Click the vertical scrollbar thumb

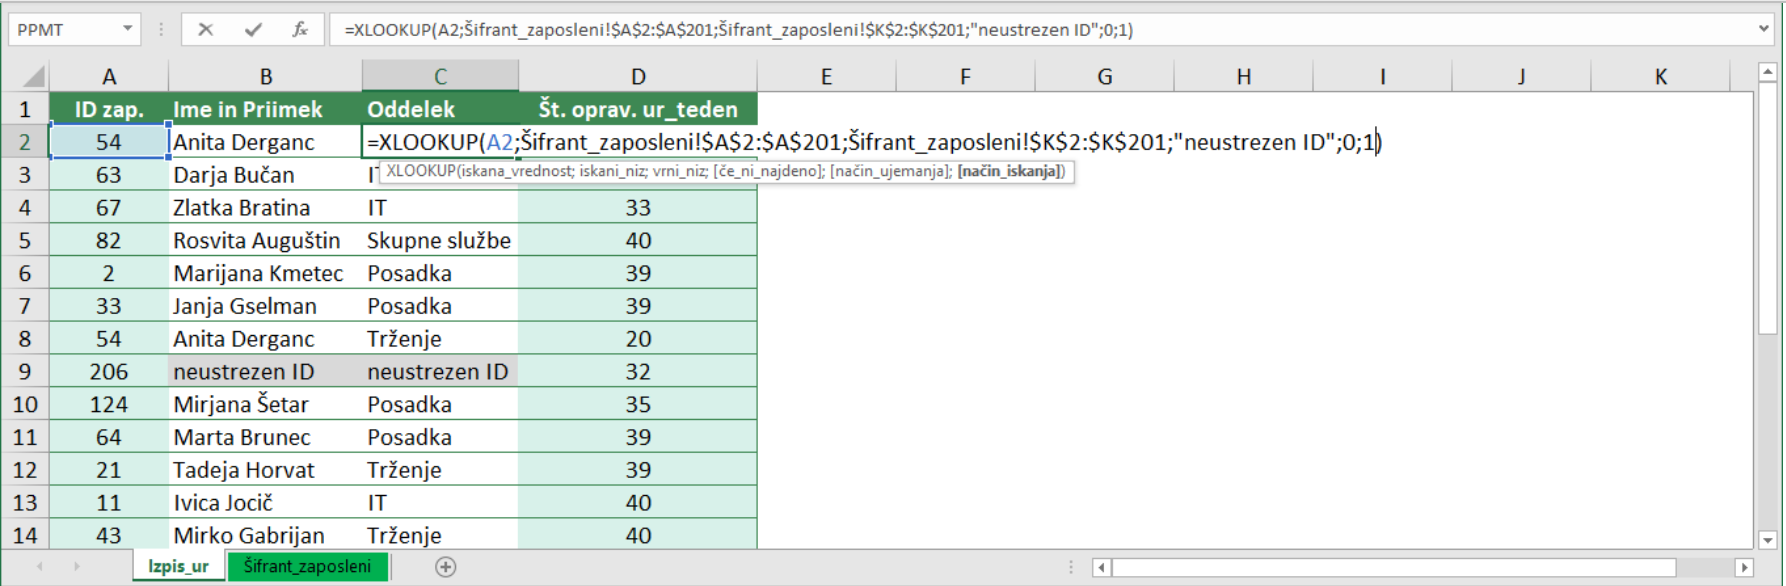[x=1768, y=210]
